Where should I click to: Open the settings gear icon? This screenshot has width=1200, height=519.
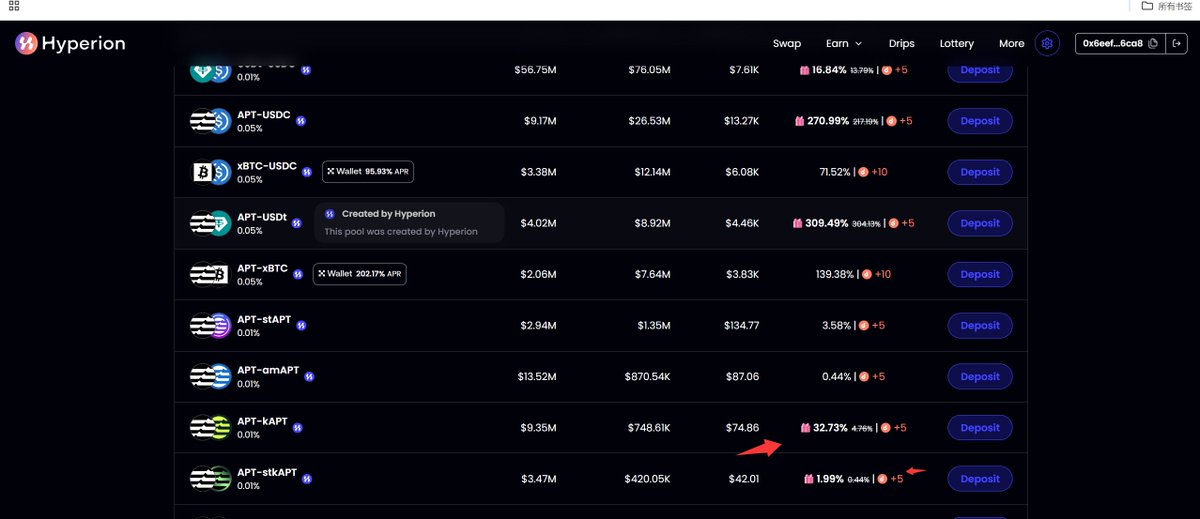1047,43
